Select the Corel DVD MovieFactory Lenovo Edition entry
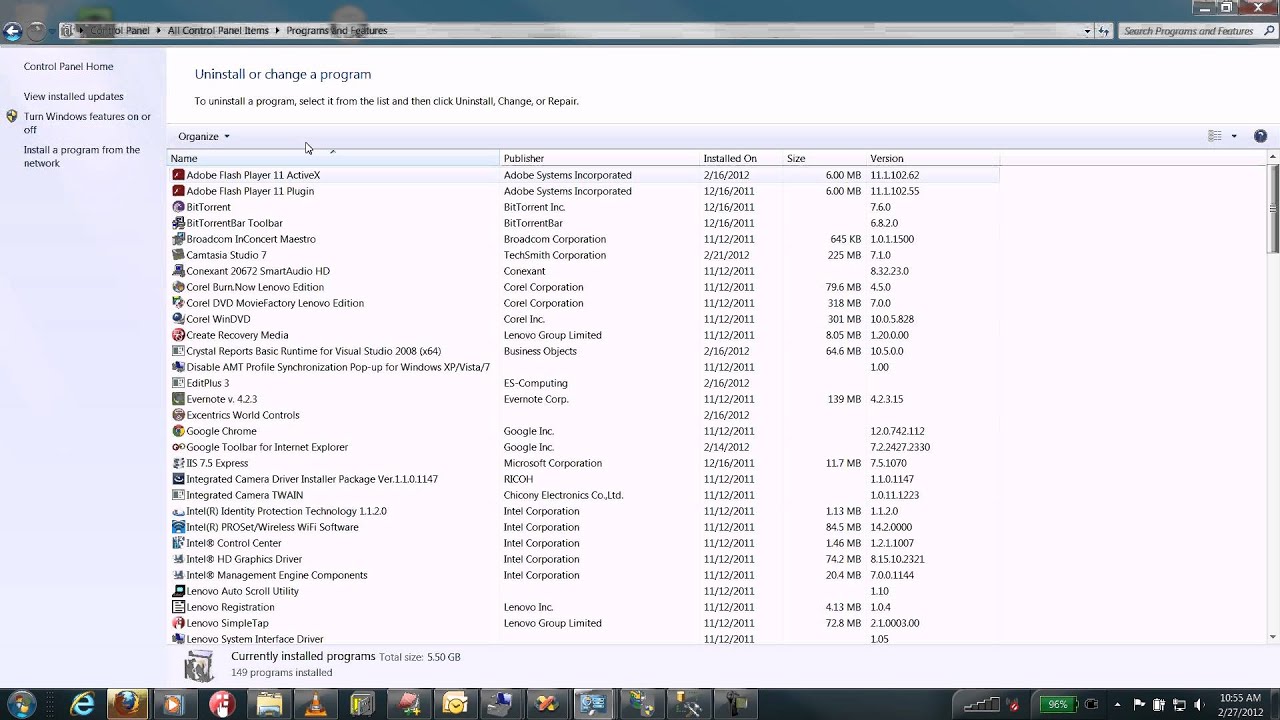 coord(583,303)
